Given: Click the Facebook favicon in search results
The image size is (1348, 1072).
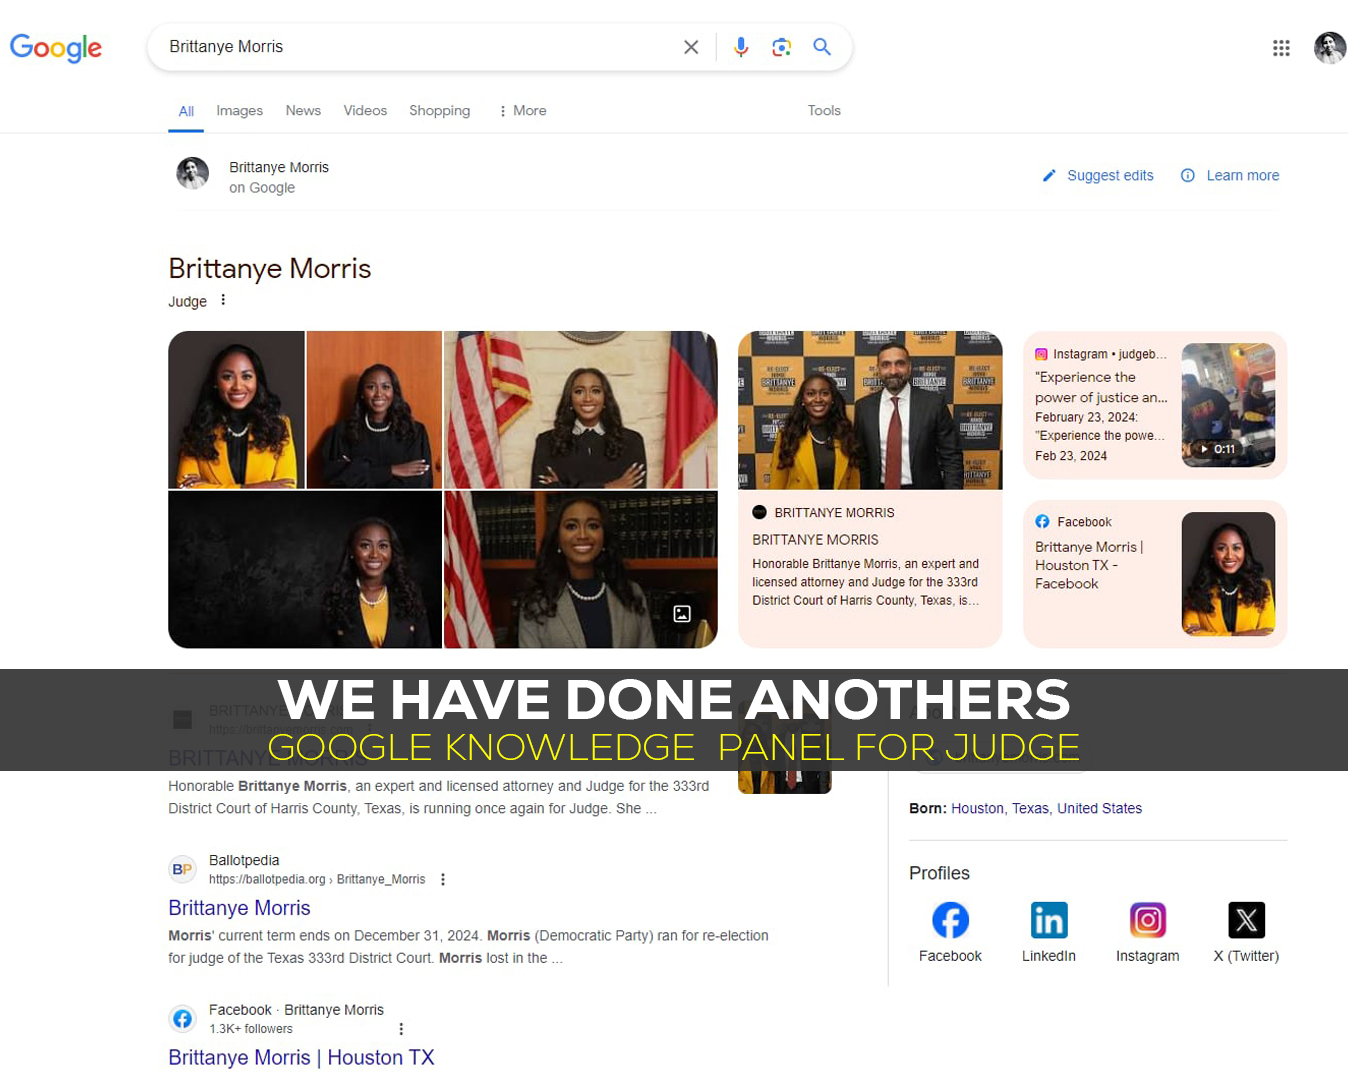Looking at the screenshot, I should click(x=182, y=1019).
